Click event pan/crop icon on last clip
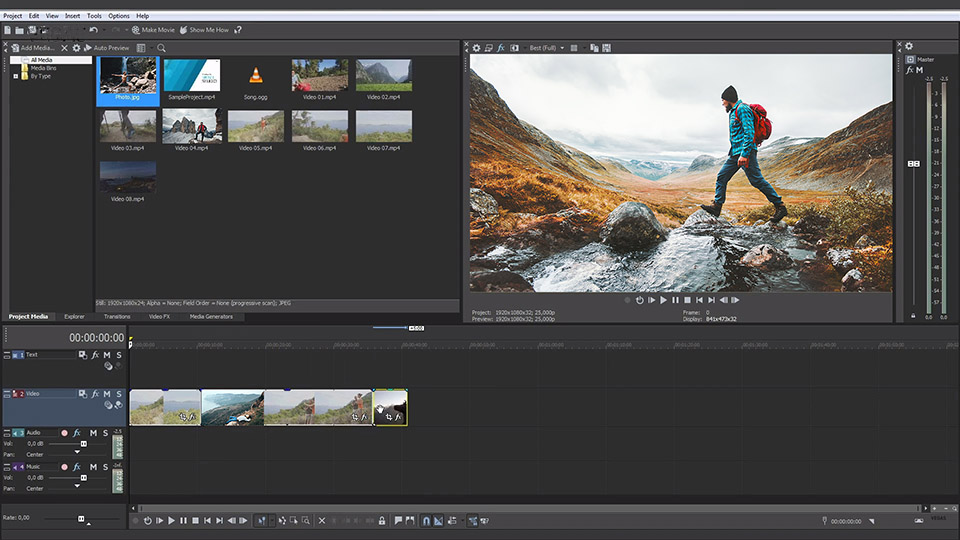The image size is (960, 540). click(x=389, y=417)
